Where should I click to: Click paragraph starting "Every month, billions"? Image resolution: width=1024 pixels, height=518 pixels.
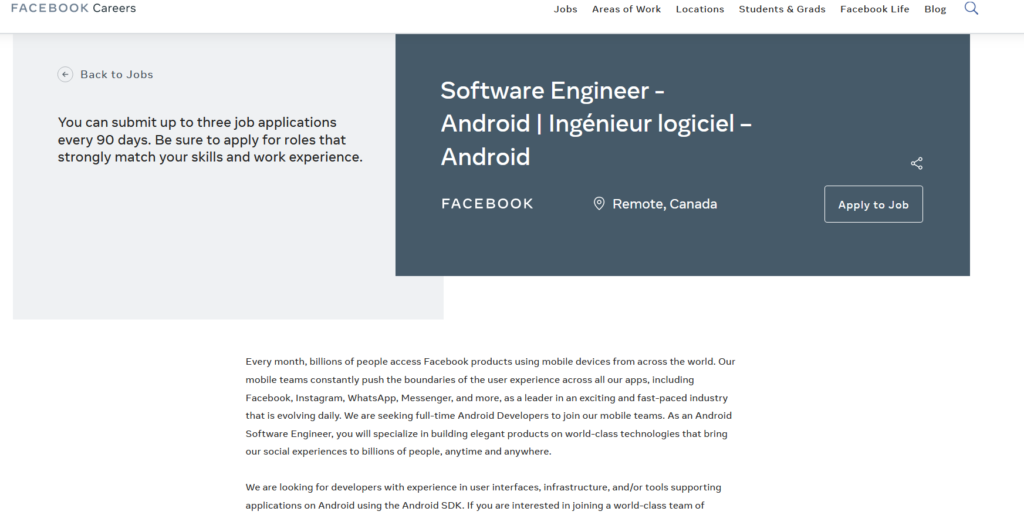(490, 406)
